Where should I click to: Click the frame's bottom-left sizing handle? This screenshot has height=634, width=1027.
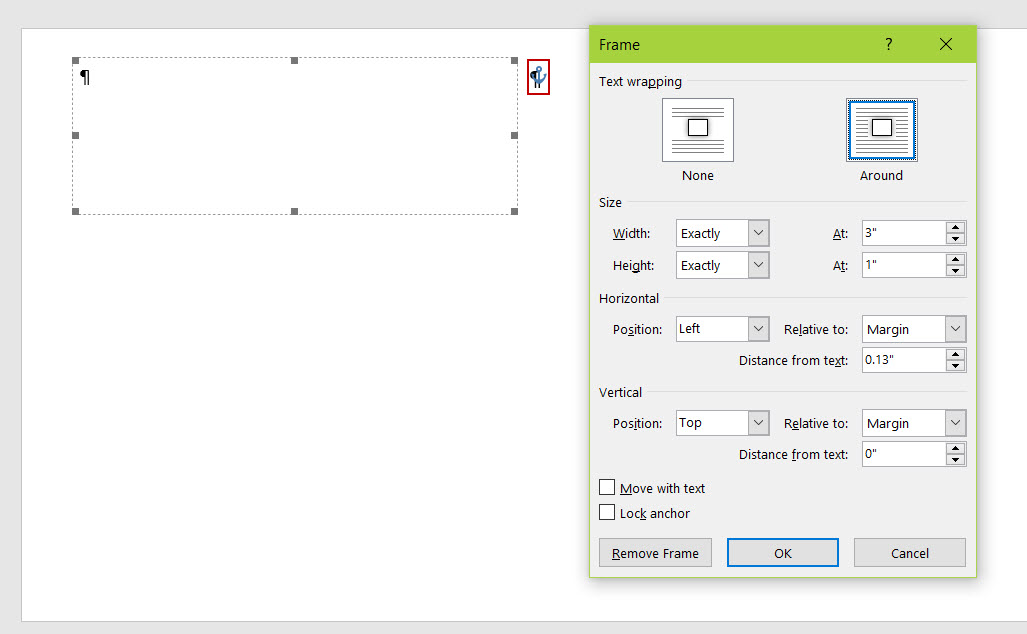click(x=76, y=211)
